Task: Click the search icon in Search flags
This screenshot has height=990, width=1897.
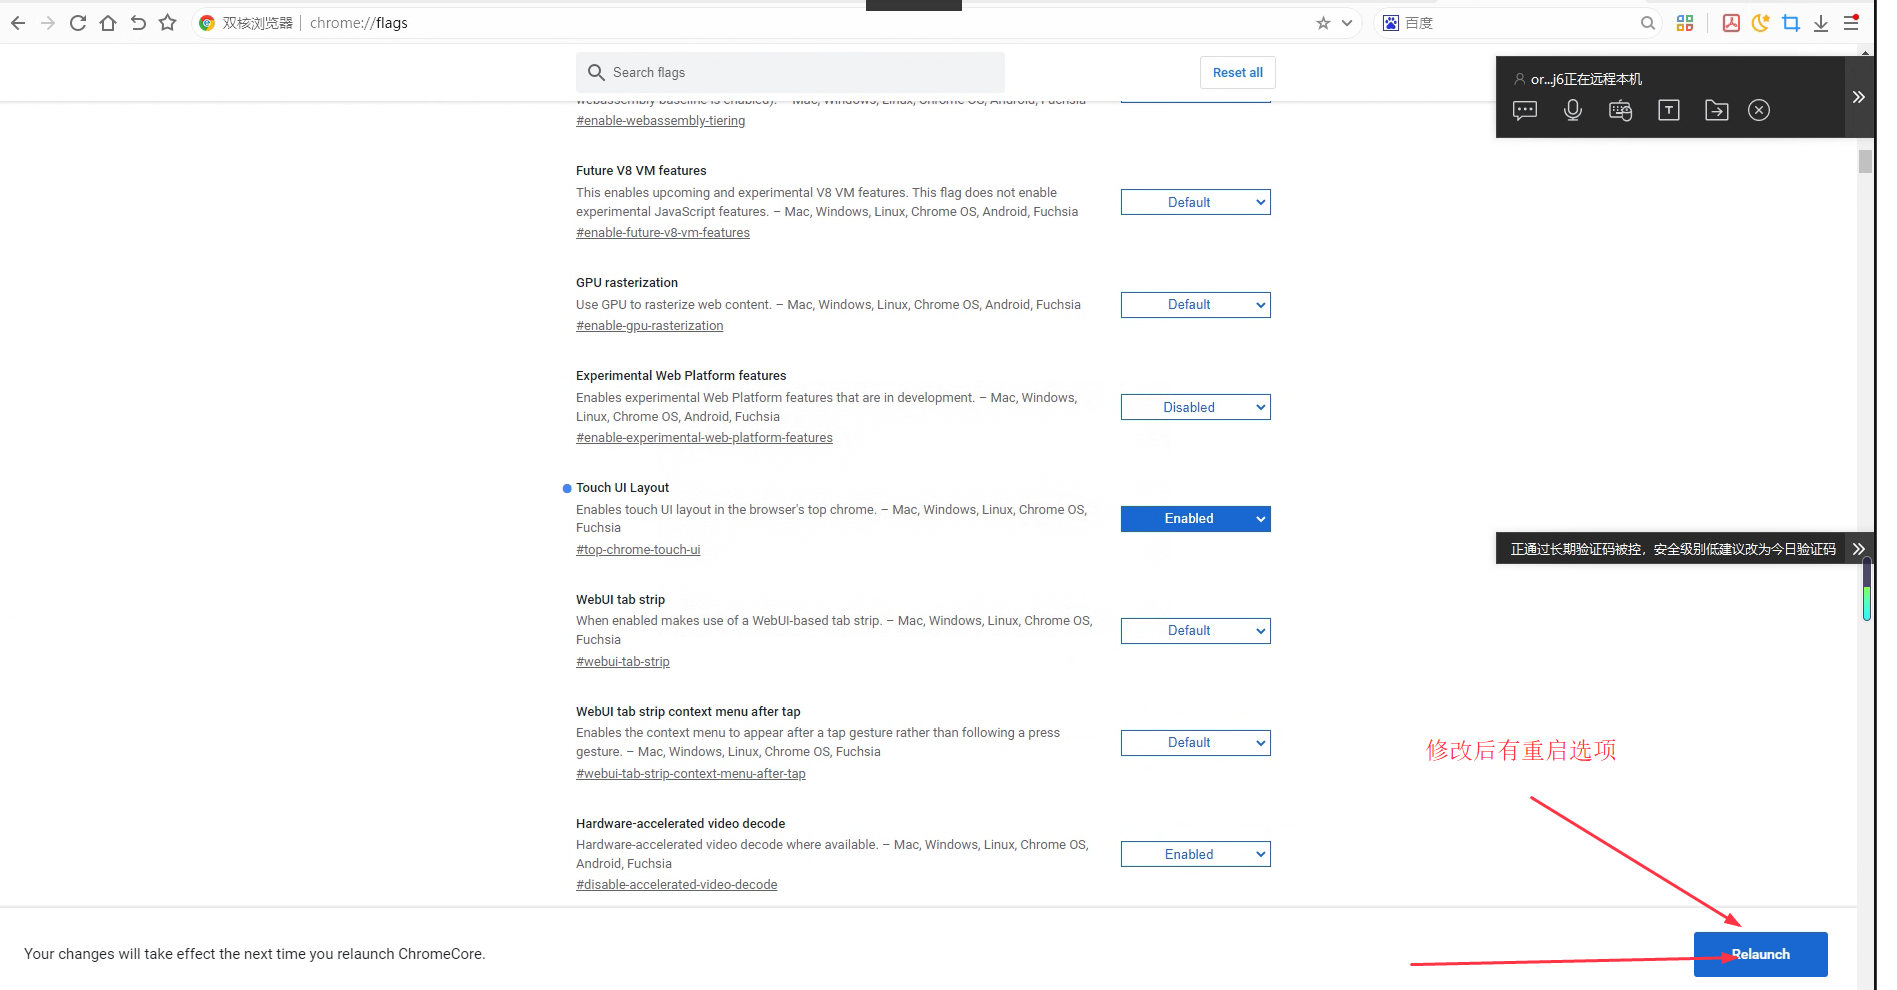Action: [597, 72]
